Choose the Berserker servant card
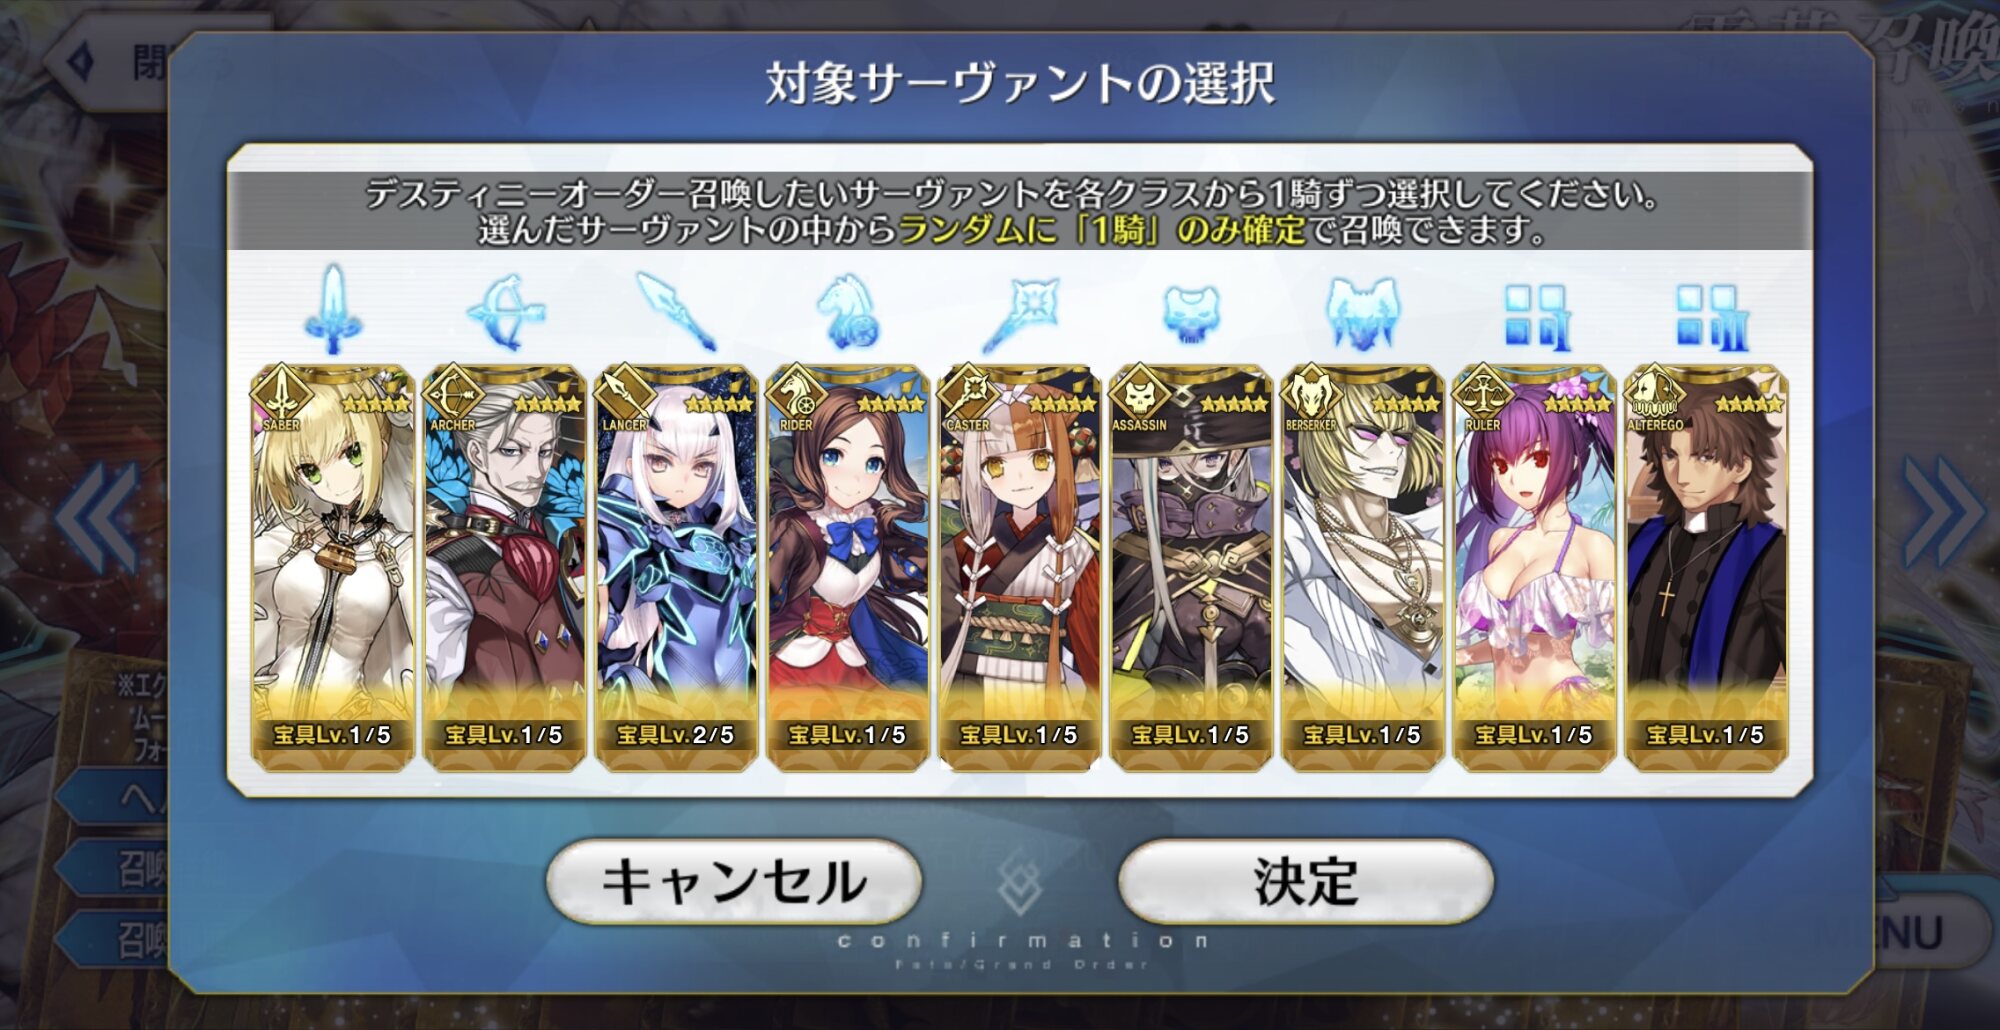The height and width of the screenshot is (1030, 2000). click(x=1363, y=568)
